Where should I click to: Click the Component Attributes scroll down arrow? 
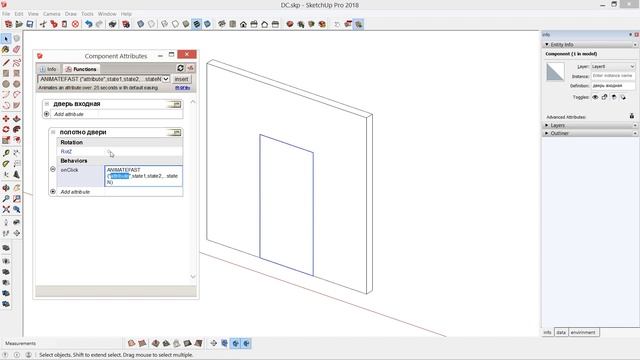pos(193,276)
